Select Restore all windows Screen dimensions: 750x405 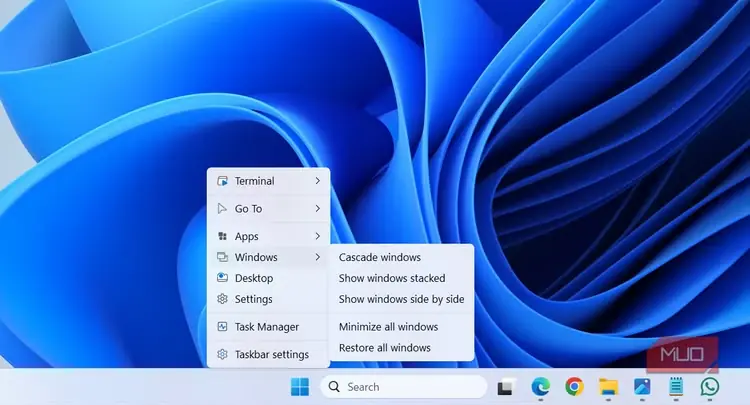(402, 348)
